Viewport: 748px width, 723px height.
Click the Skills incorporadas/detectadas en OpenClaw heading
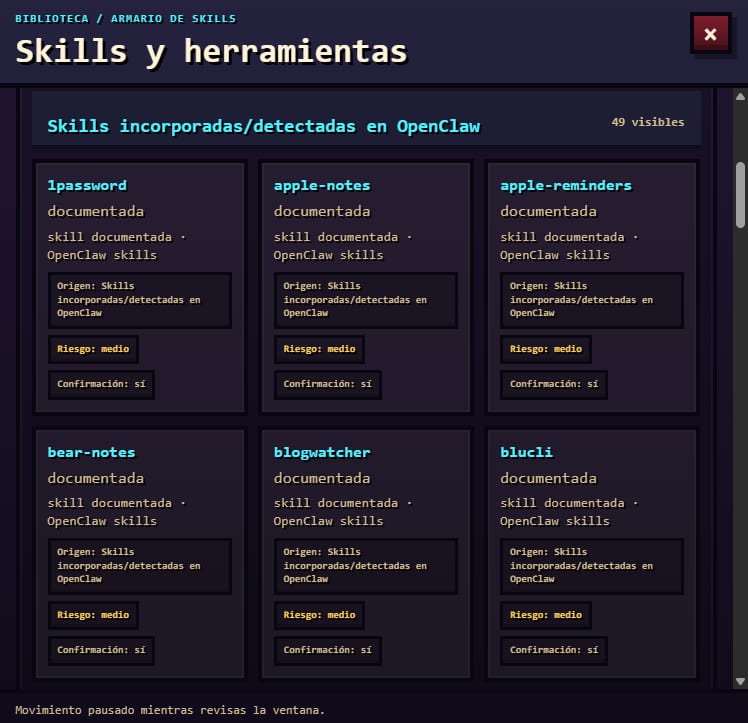coord(264,126)
